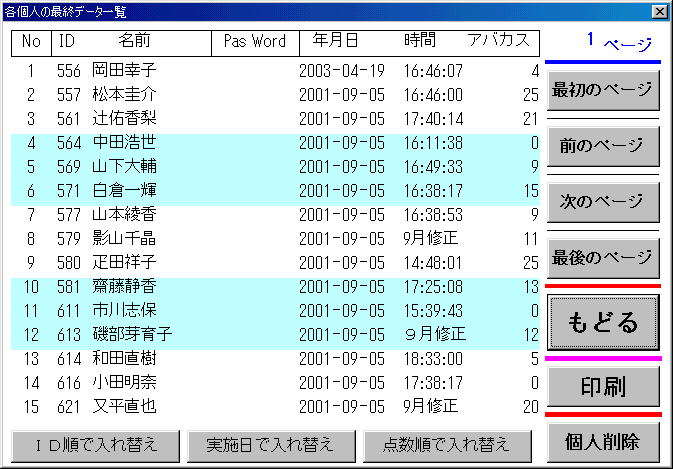This screenshot has height=469, width=673.
Task: Return with the もどる button
Action: click(x=603, y=322)
